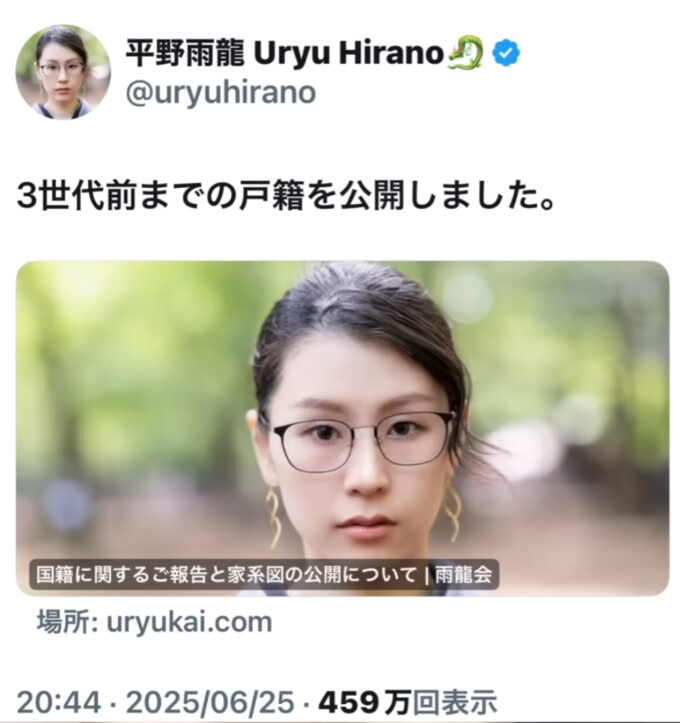The width and height of the screenshot is (680, 723).
Task: Open the large link preview photo card
Action: 343,428
